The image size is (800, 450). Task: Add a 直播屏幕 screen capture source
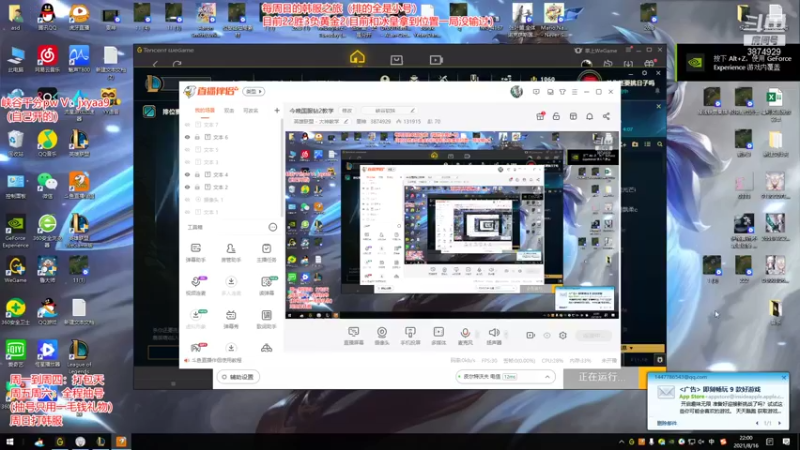[354, 336]
